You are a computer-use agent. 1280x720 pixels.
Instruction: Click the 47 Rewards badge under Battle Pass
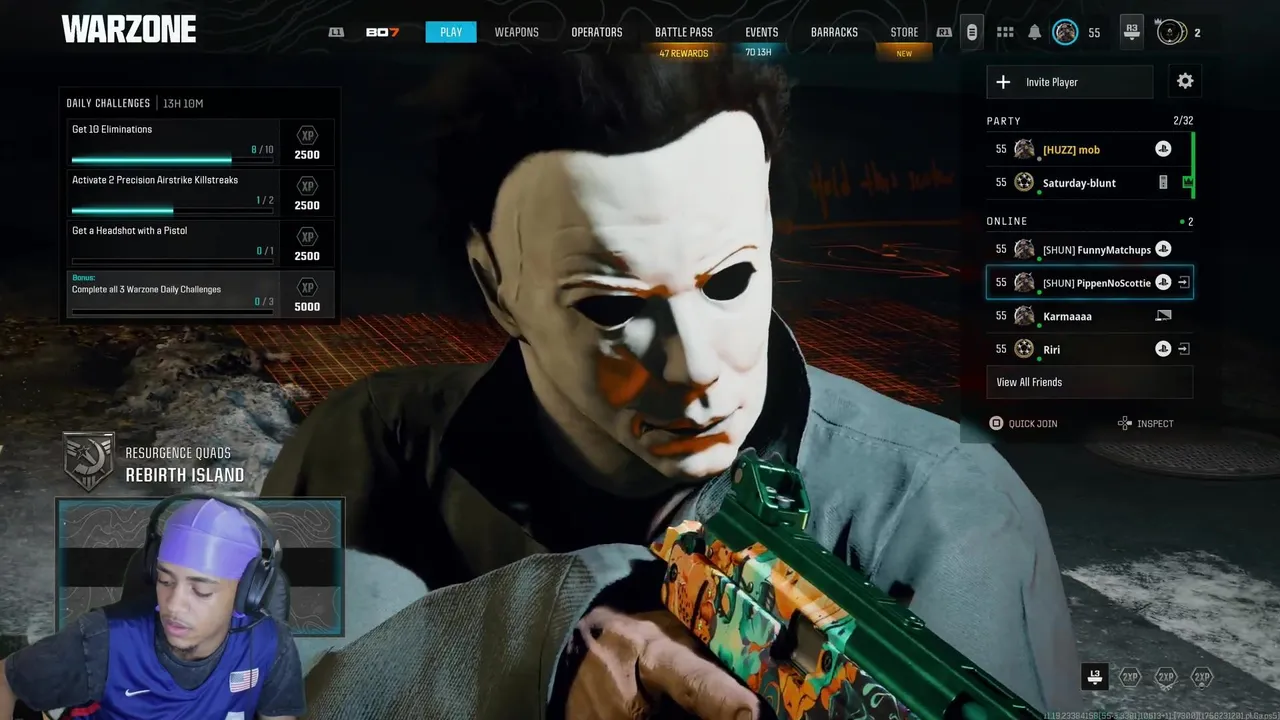tap(684, 53)
